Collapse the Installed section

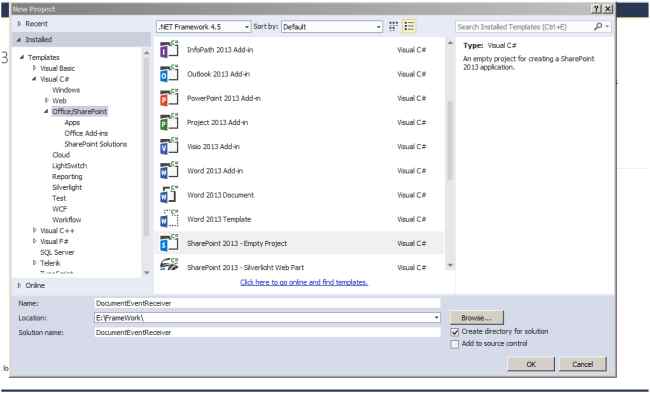point(19,39)
